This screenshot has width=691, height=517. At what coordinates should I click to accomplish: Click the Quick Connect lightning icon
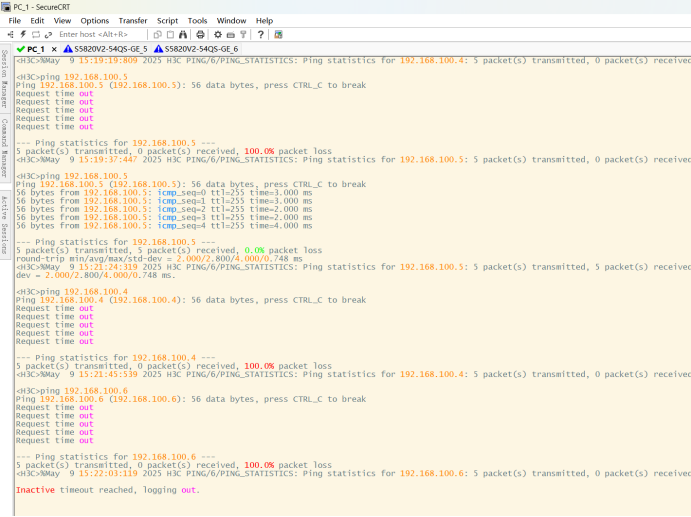[x=23, y=34]
